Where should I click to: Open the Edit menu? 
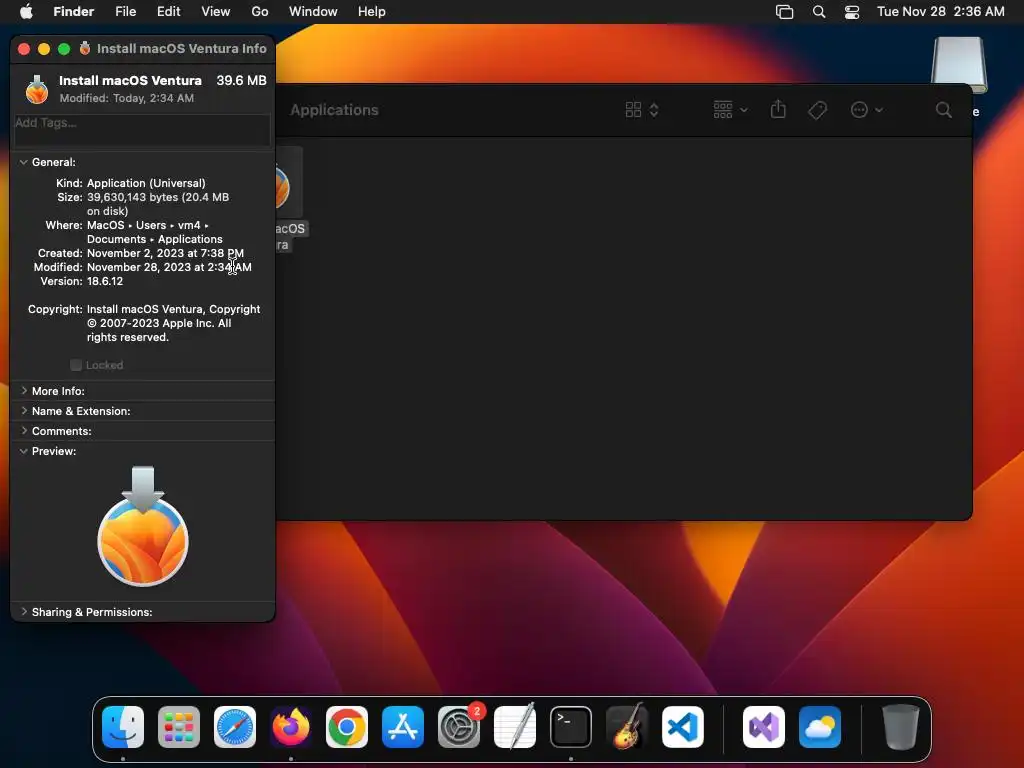click(168, 12)
